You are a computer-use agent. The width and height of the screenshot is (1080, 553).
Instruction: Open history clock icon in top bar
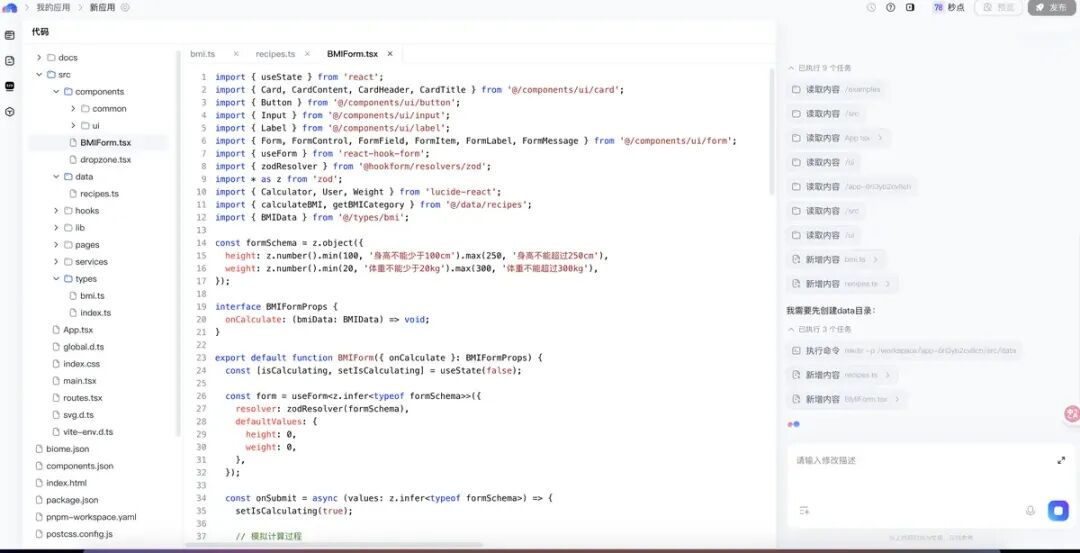871,8
